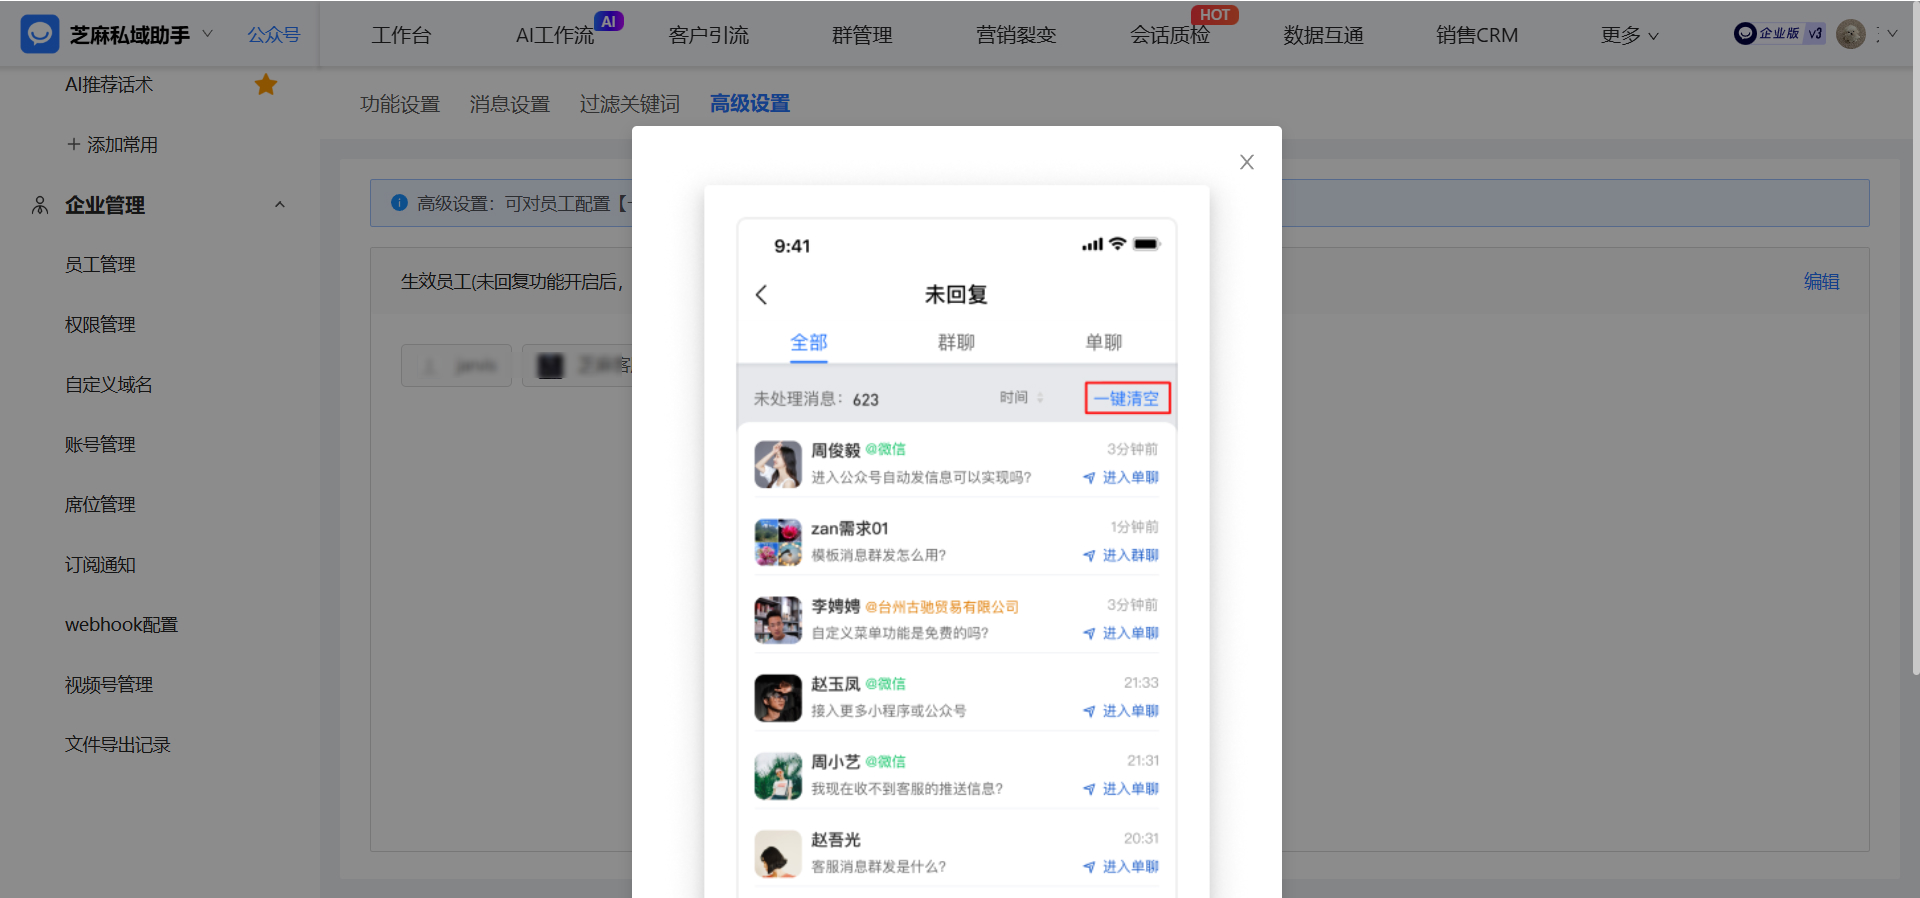Click 赵吾光 avatar thumbnail
1920x898 pixels.
point(778,854)
